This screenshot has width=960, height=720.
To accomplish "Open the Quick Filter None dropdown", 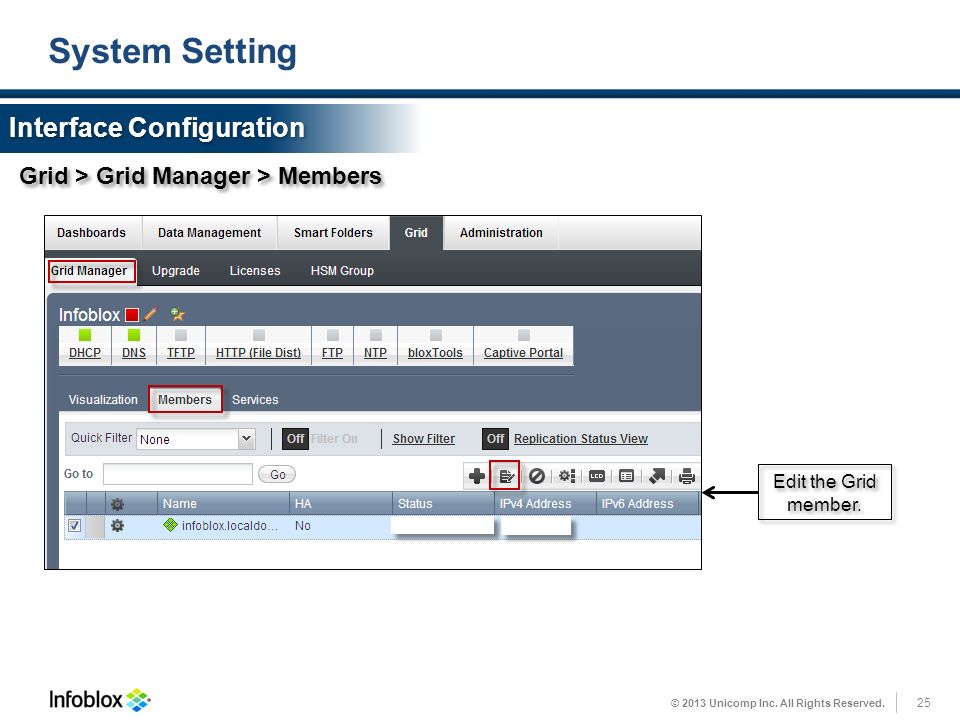I will (195, 439).
